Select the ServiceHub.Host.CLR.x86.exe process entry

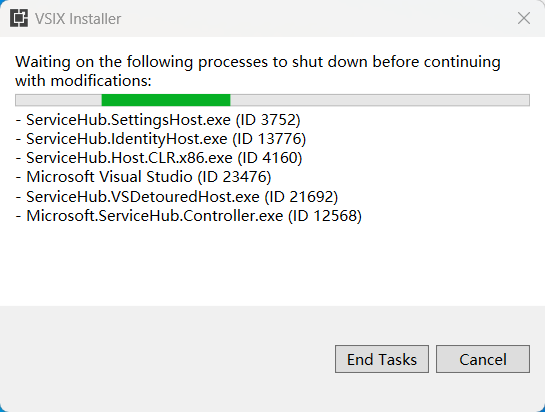pyautogui.click(x=159, y=158)
